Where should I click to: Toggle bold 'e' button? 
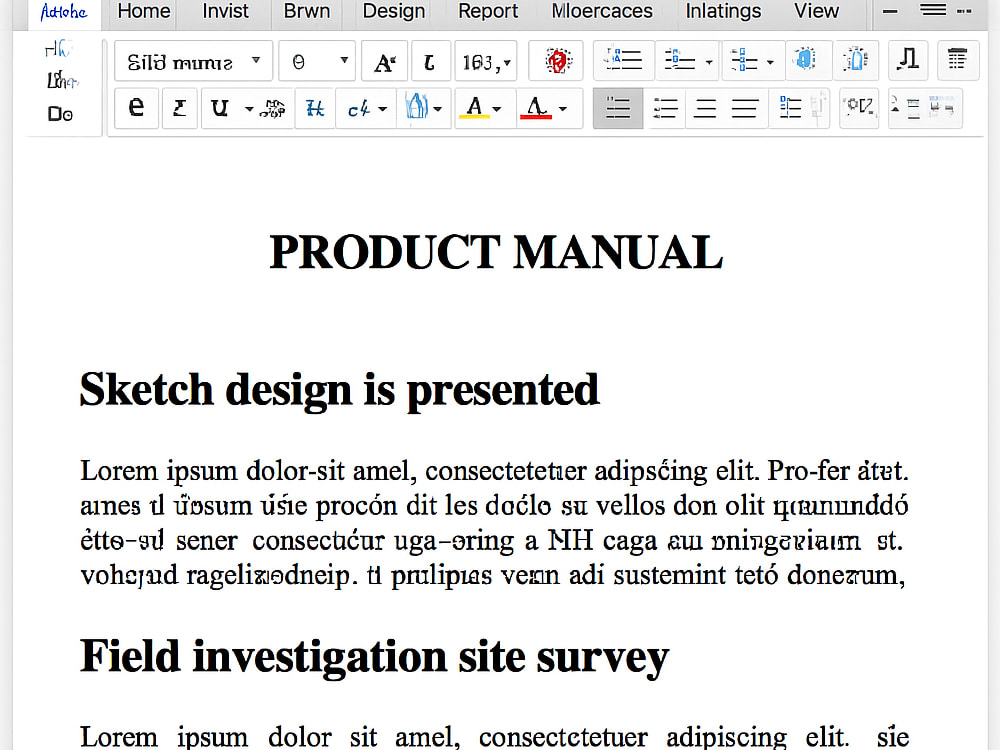point(136,108)
